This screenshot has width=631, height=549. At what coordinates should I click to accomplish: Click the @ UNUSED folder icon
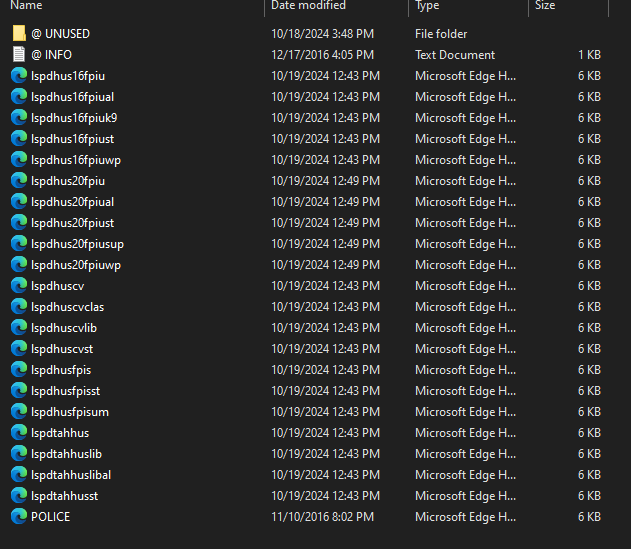[19, 34]
